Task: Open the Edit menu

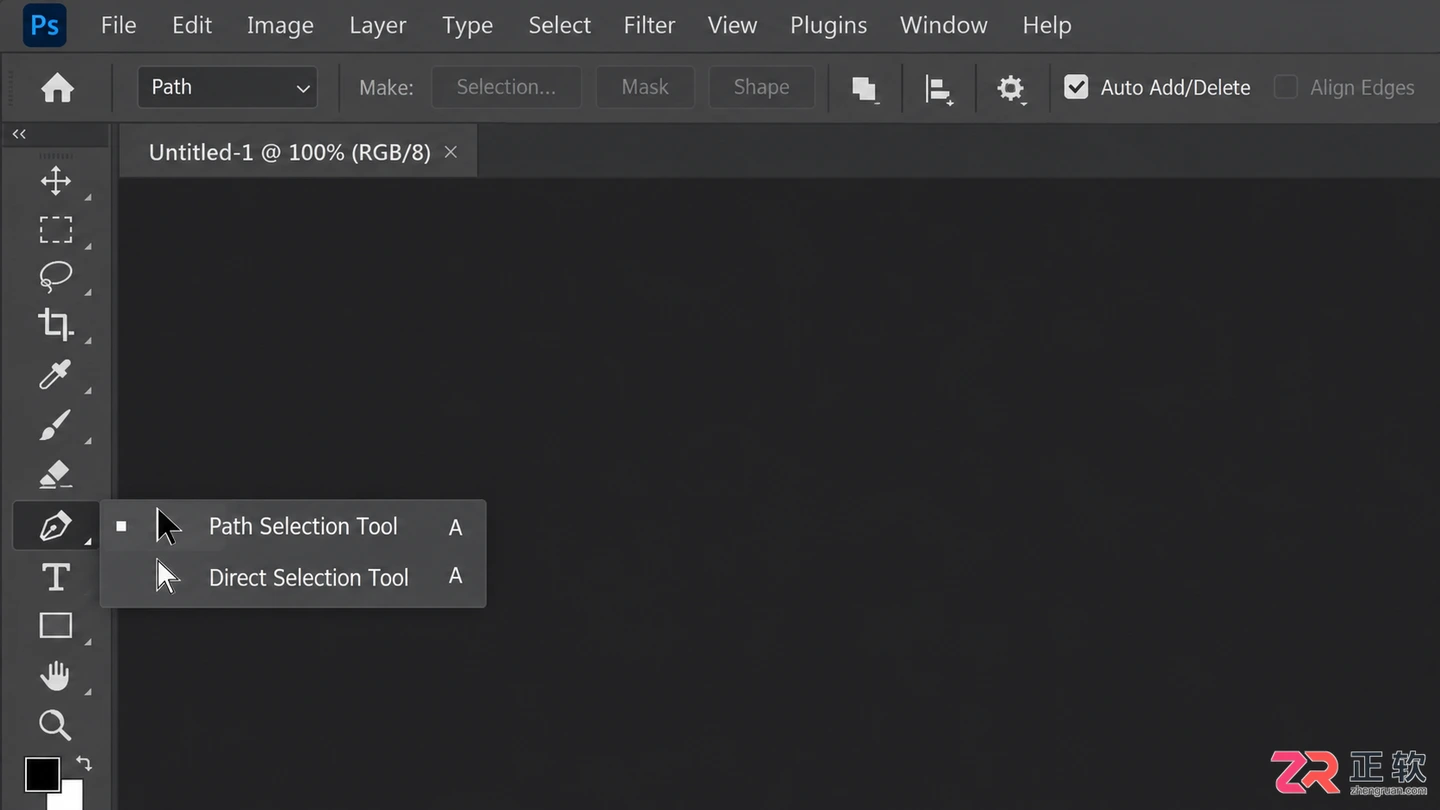Action: 192,25
